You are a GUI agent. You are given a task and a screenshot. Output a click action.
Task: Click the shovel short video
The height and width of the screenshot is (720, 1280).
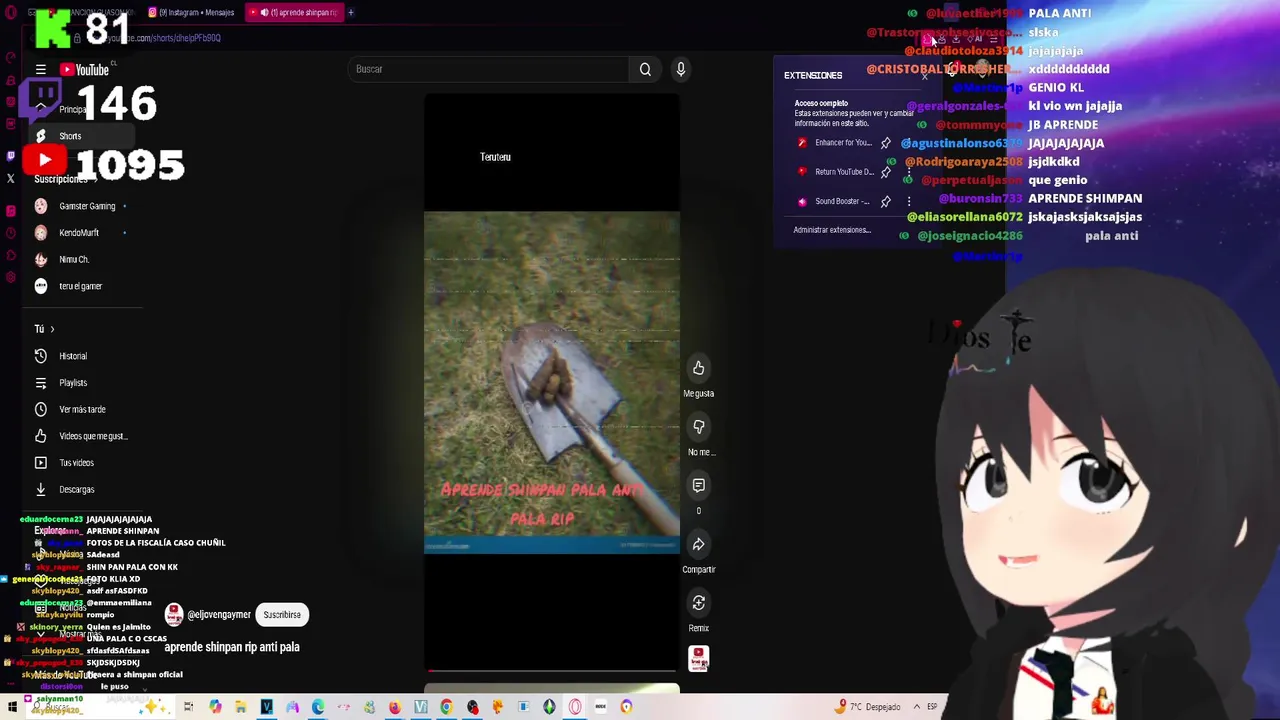(552, 380)
